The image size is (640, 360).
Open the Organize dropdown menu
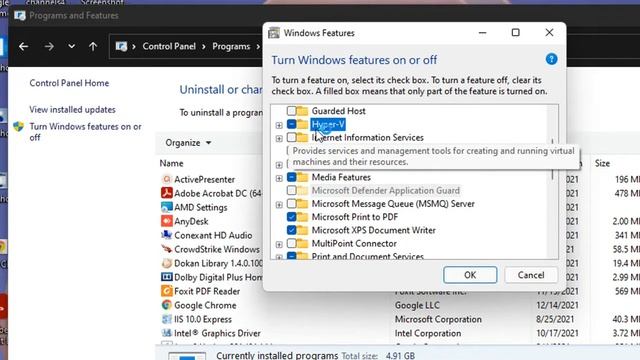click(188, 143)
